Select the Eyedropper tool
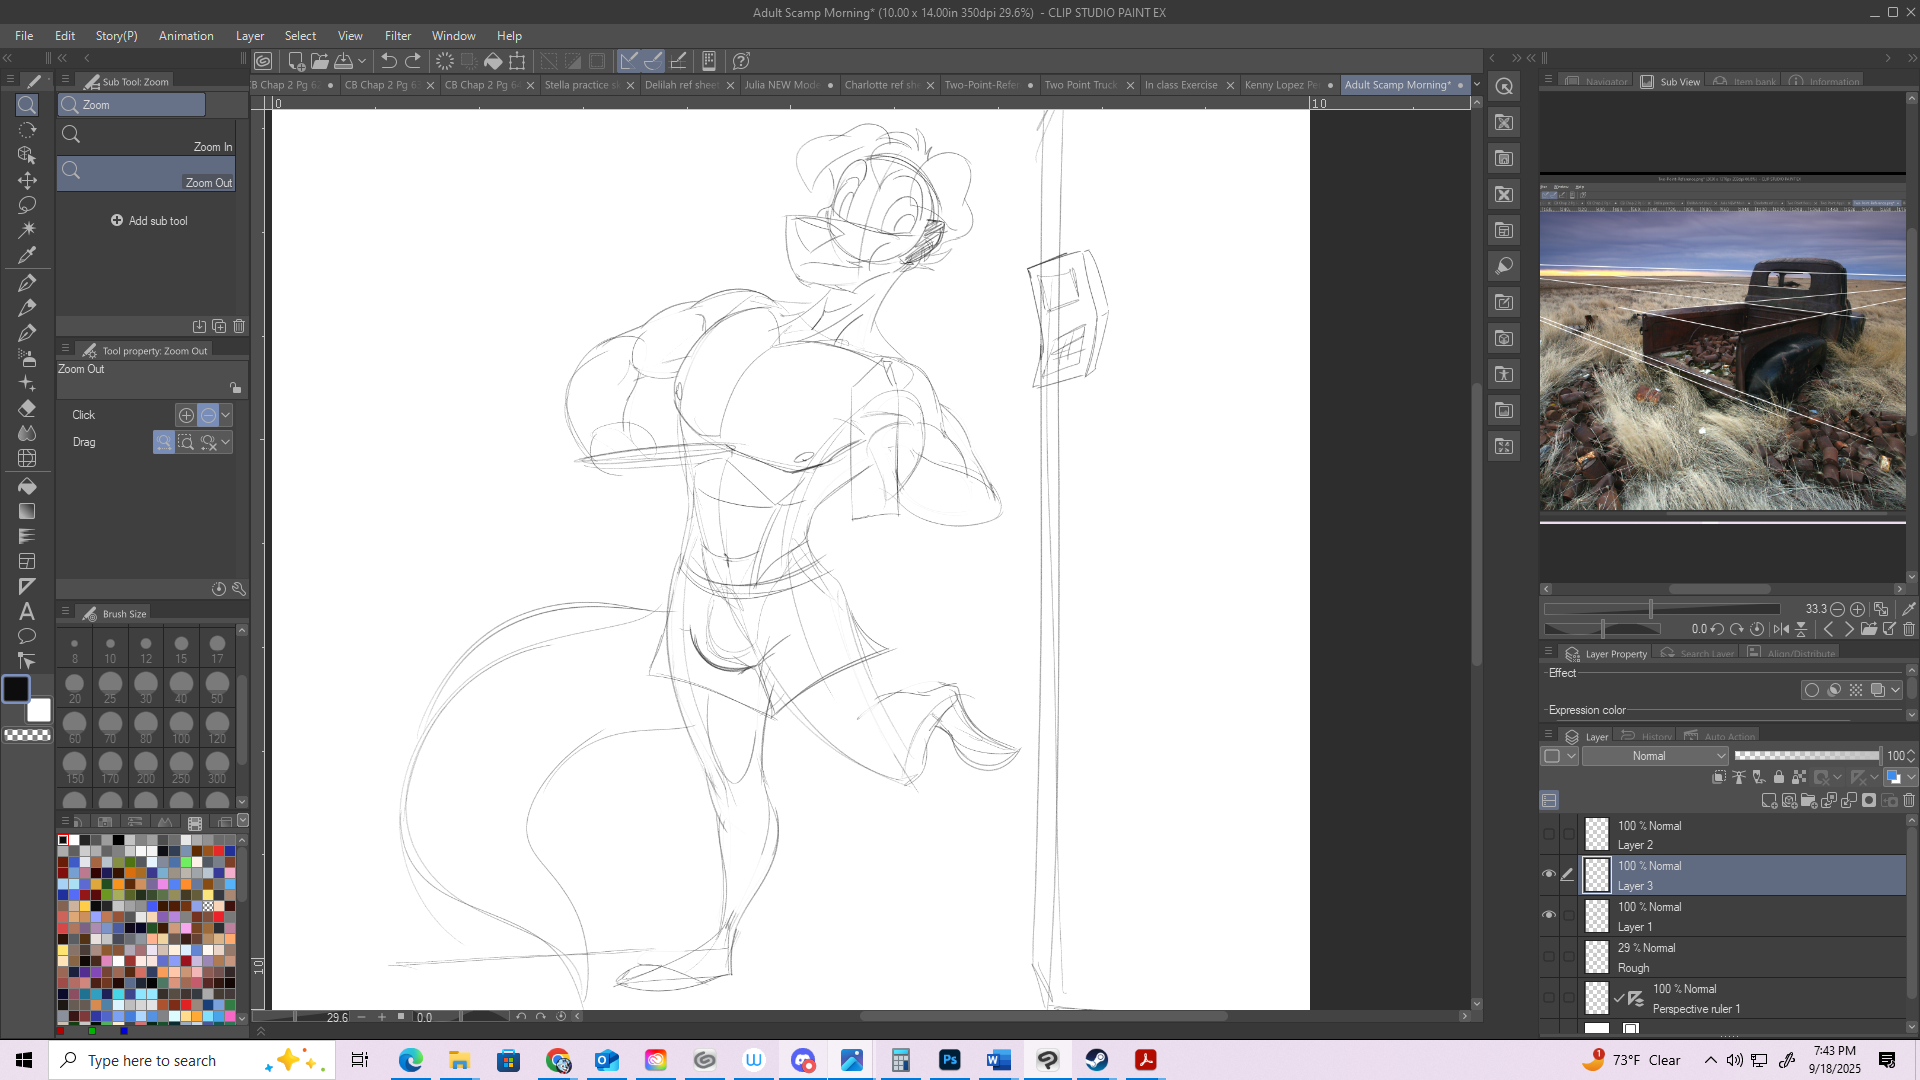Screen dimensions: 1920x1080 point(27,255)
